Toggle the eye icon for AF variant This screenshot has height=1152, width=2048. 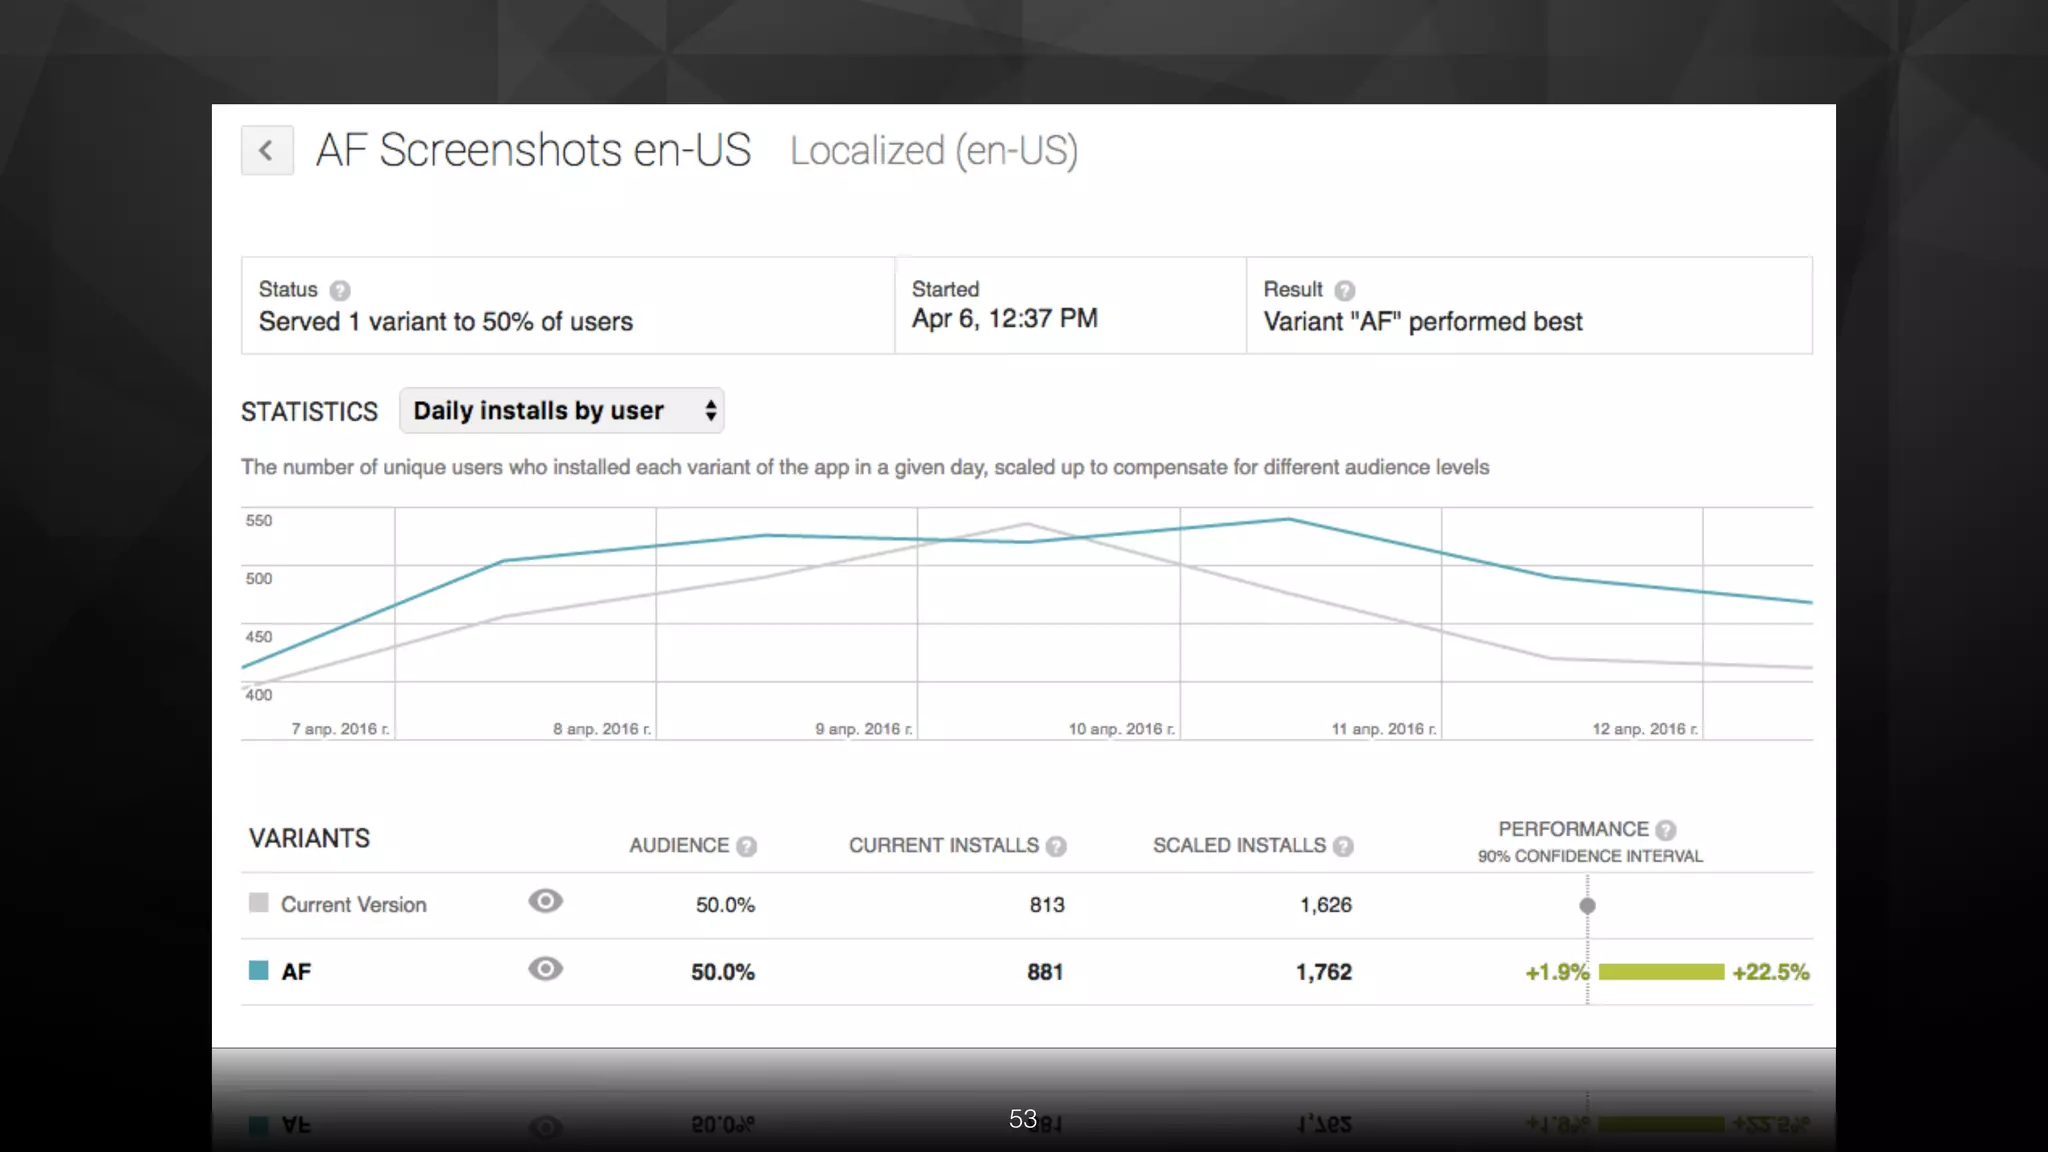tap(545, 969)
